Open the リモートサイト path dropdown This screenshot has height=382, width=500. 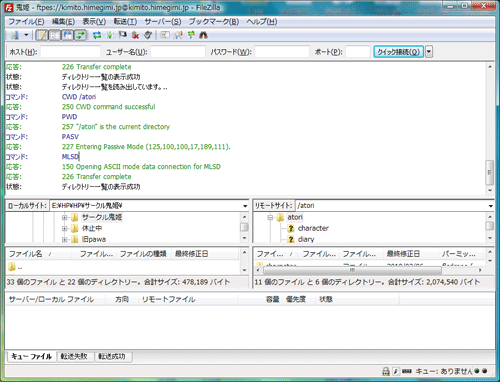point(491,206)
